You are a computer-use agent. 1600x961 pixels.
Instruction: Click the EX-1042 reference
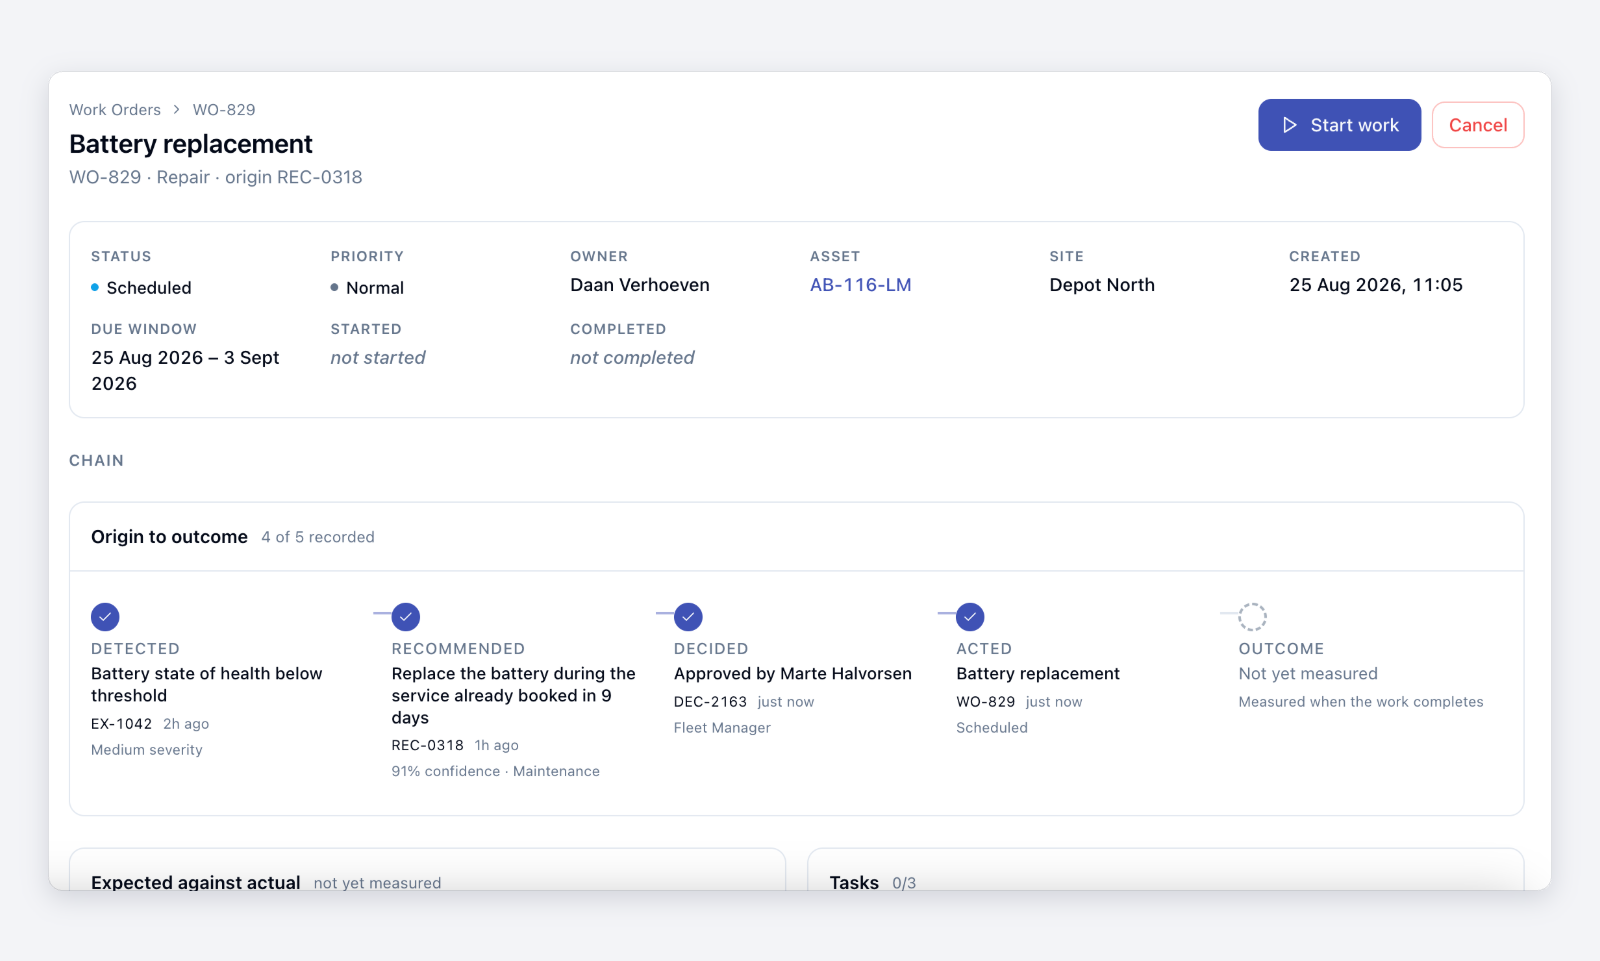[121, 724]
